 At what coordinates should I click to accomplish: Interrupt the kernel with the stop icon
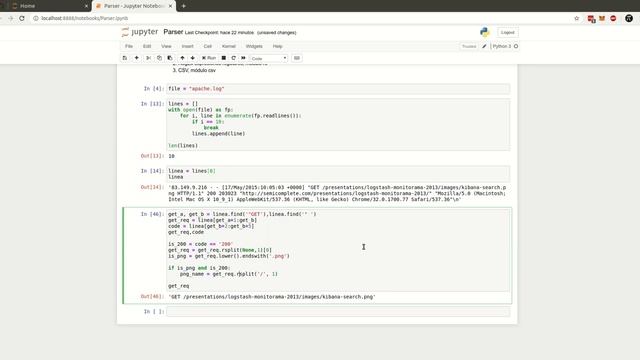pos(224,58)
